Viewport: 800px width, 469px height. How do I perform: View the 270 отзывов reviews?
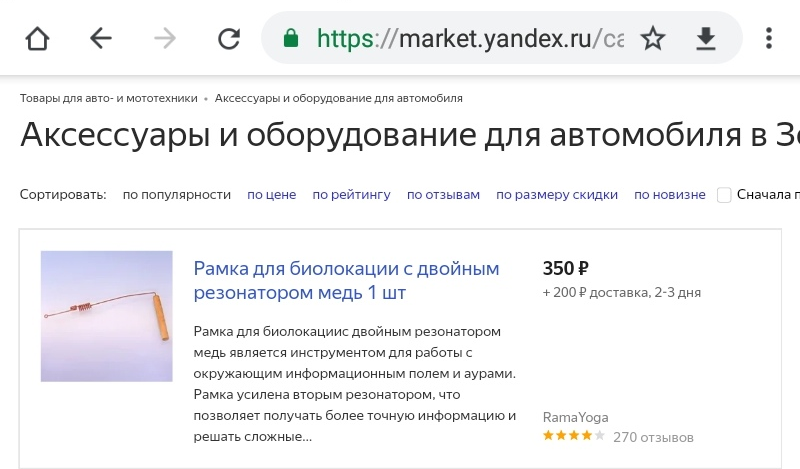(x=653, y=437)
